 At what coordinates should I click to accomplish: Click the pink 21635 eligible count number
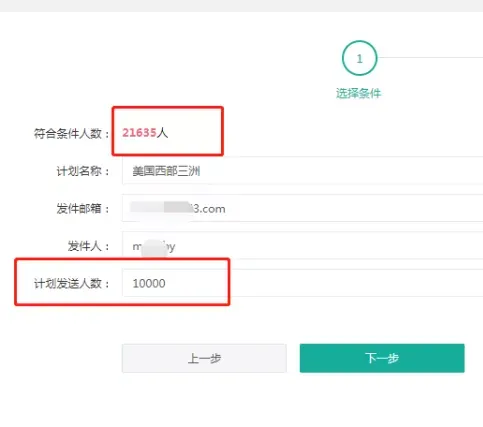[139, 133]
